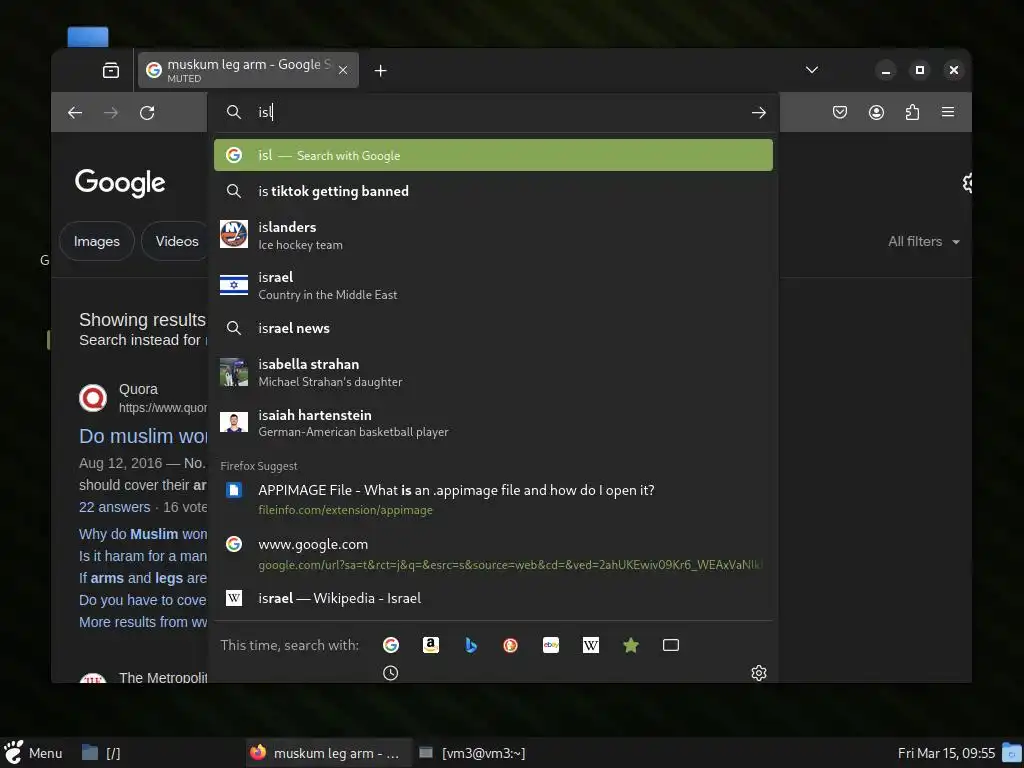Click the magnifier icon in the address bar
Viewport: 1024px width, 768px height.
(234, 112)
